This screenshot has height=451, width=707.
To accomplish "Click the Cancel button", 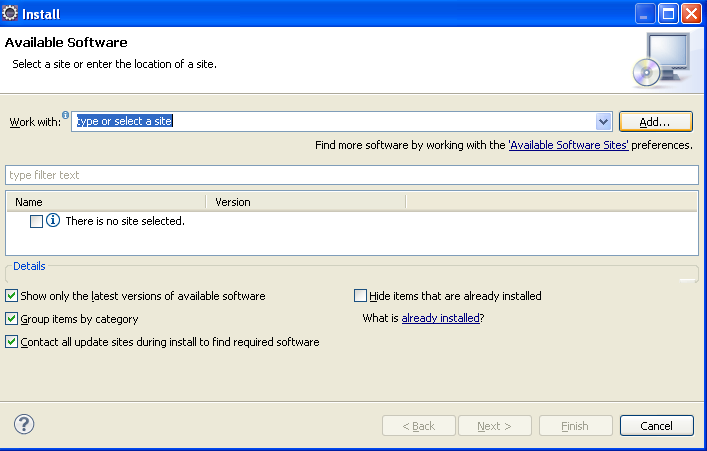I will click(656, 426).
